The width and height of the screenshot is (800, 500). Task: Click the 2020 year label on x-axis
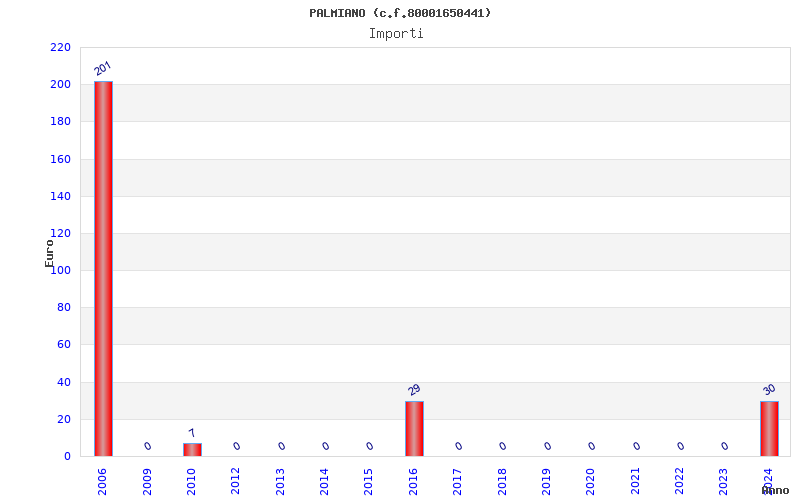pyautogui.click(x=591, y=482)
